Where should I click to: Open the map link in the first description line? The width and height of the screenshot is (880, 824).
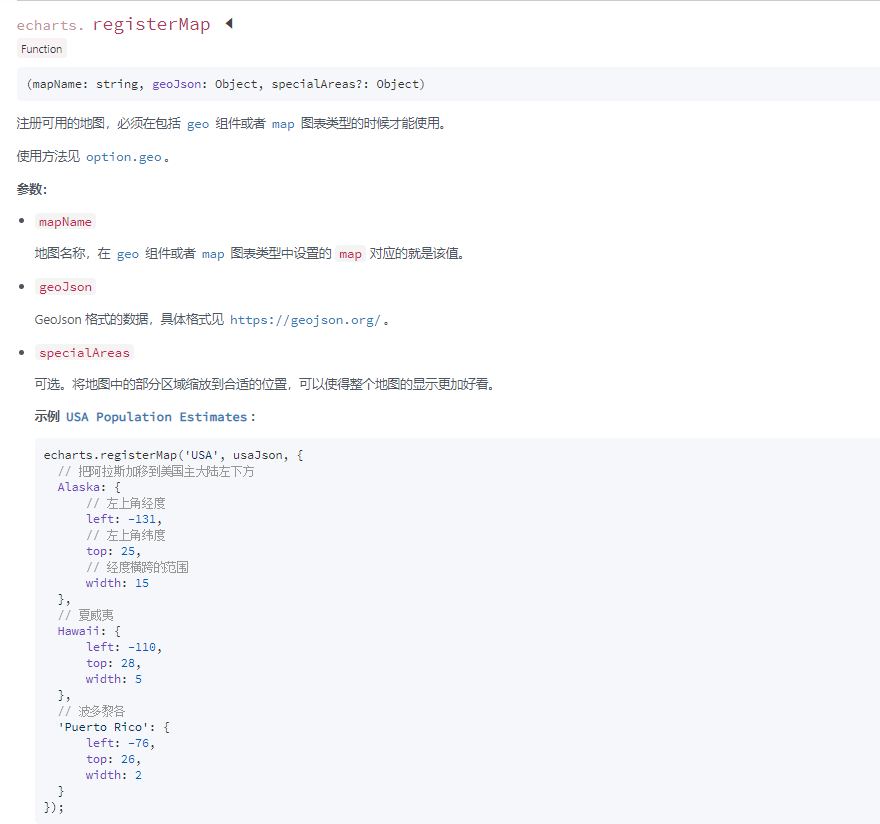pos(283,124)
